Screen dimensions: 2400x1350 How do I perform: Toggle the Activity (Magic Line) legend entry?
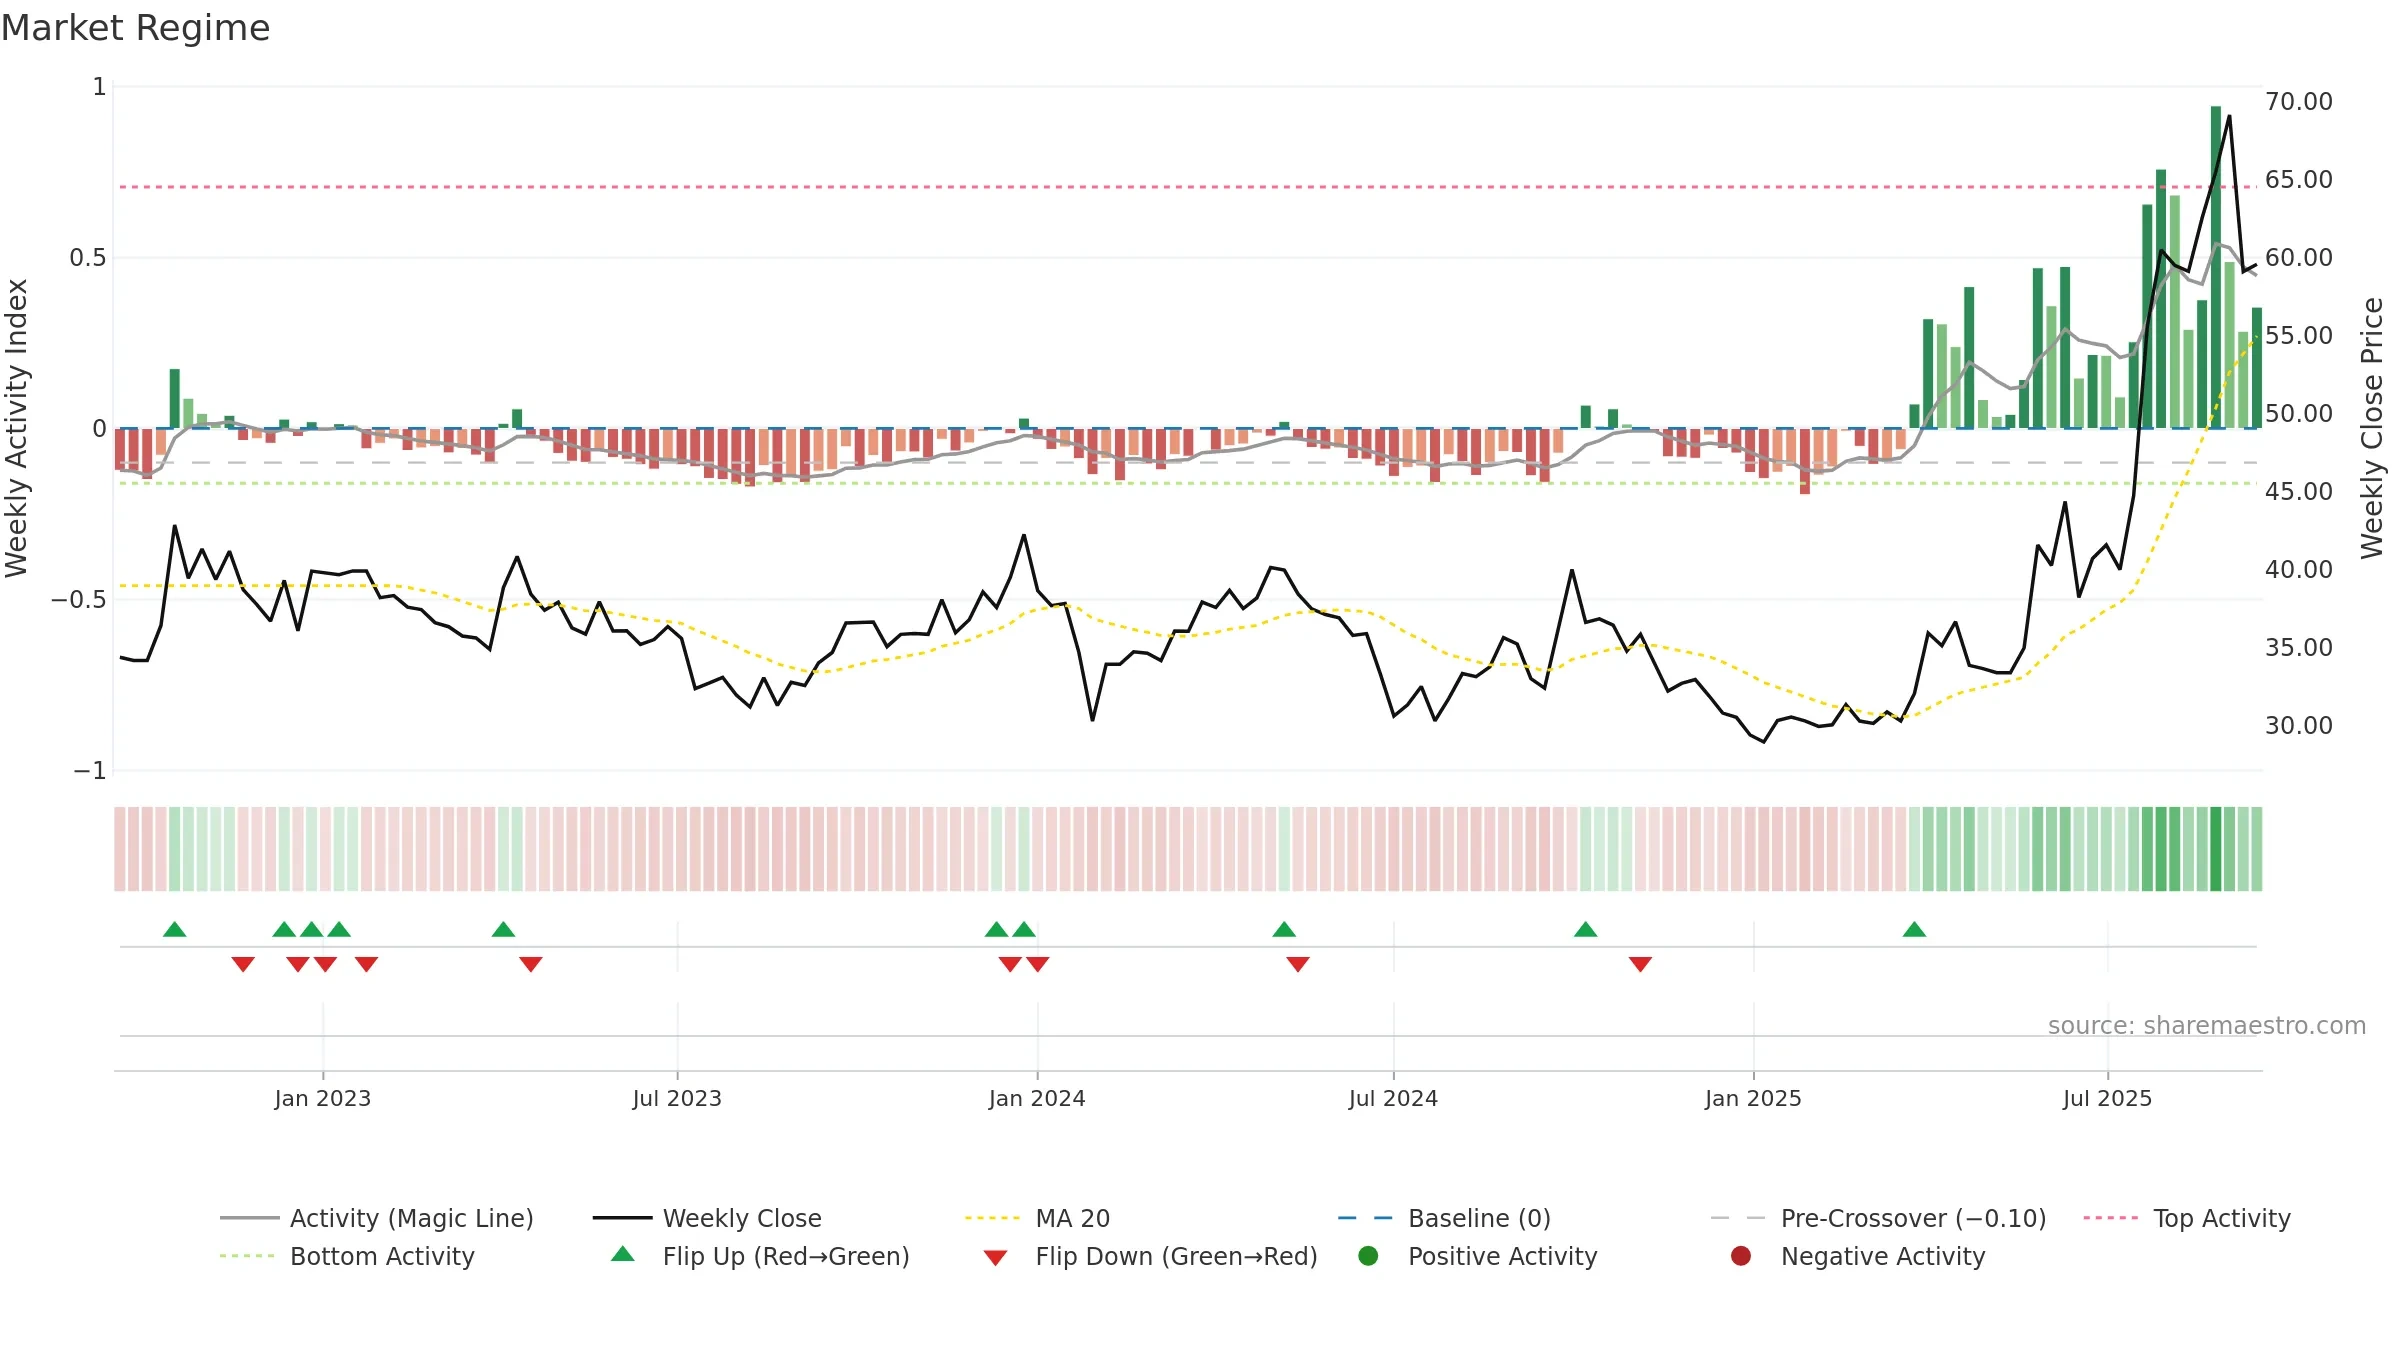(377, 1218)
